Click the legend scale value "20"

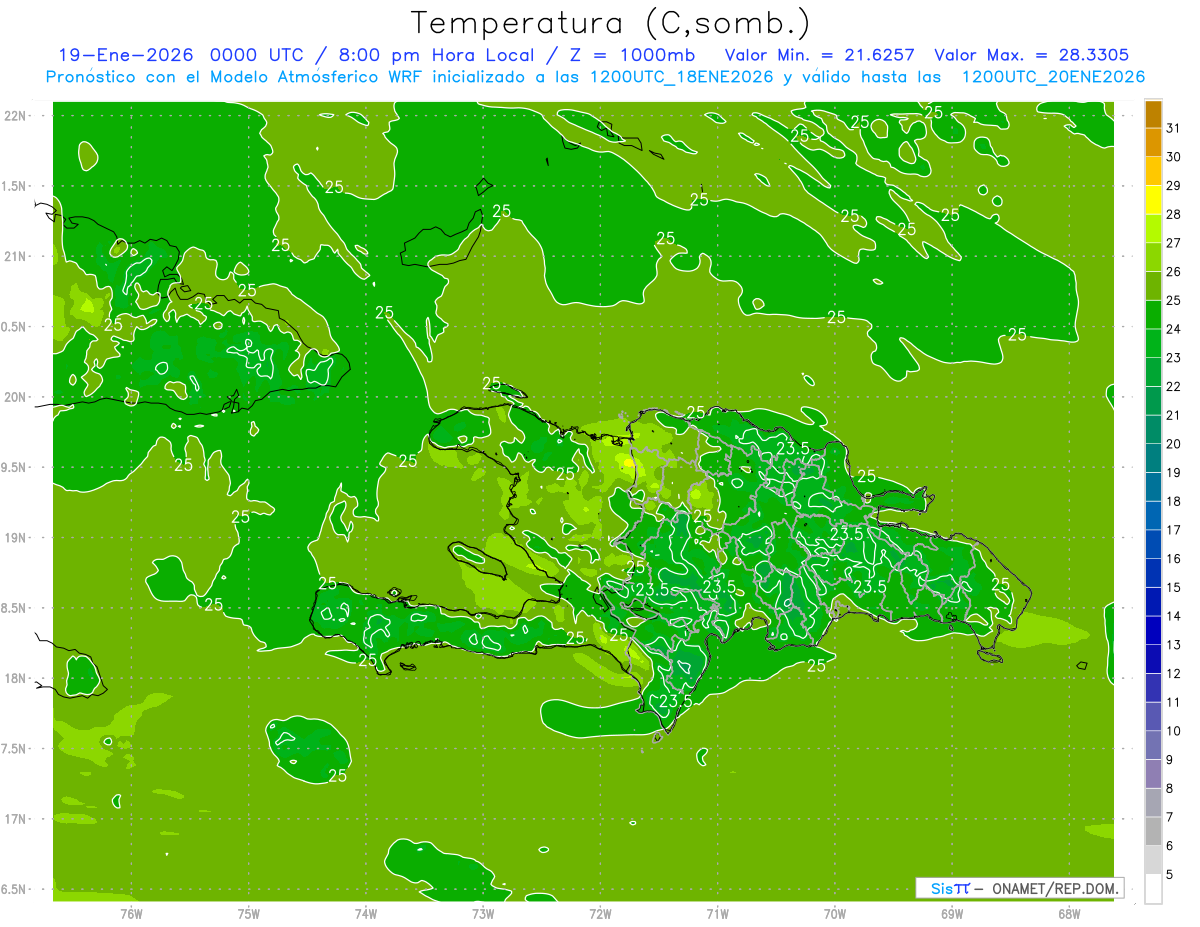coord(1174,444)
